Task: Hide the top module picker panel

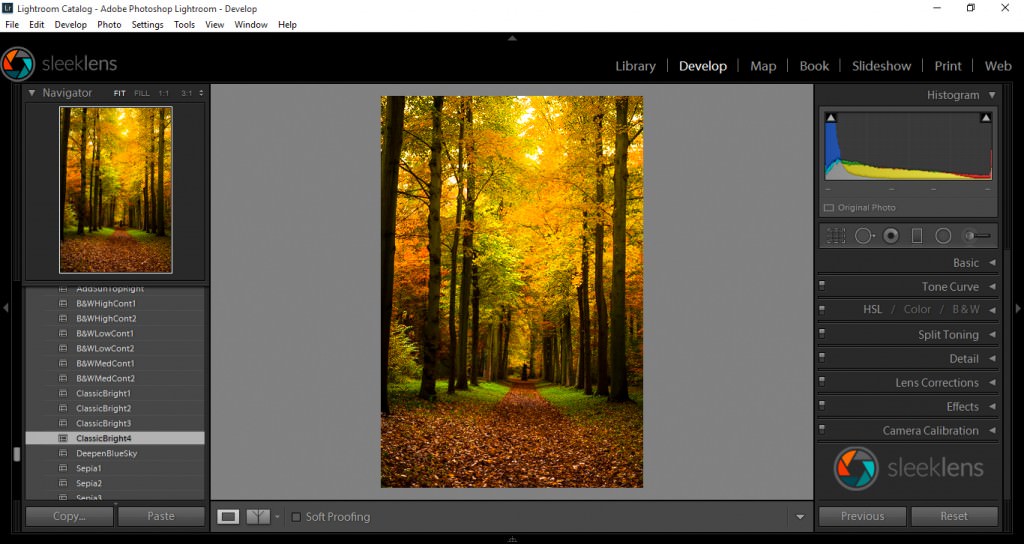Action: (x=512, y=39)
